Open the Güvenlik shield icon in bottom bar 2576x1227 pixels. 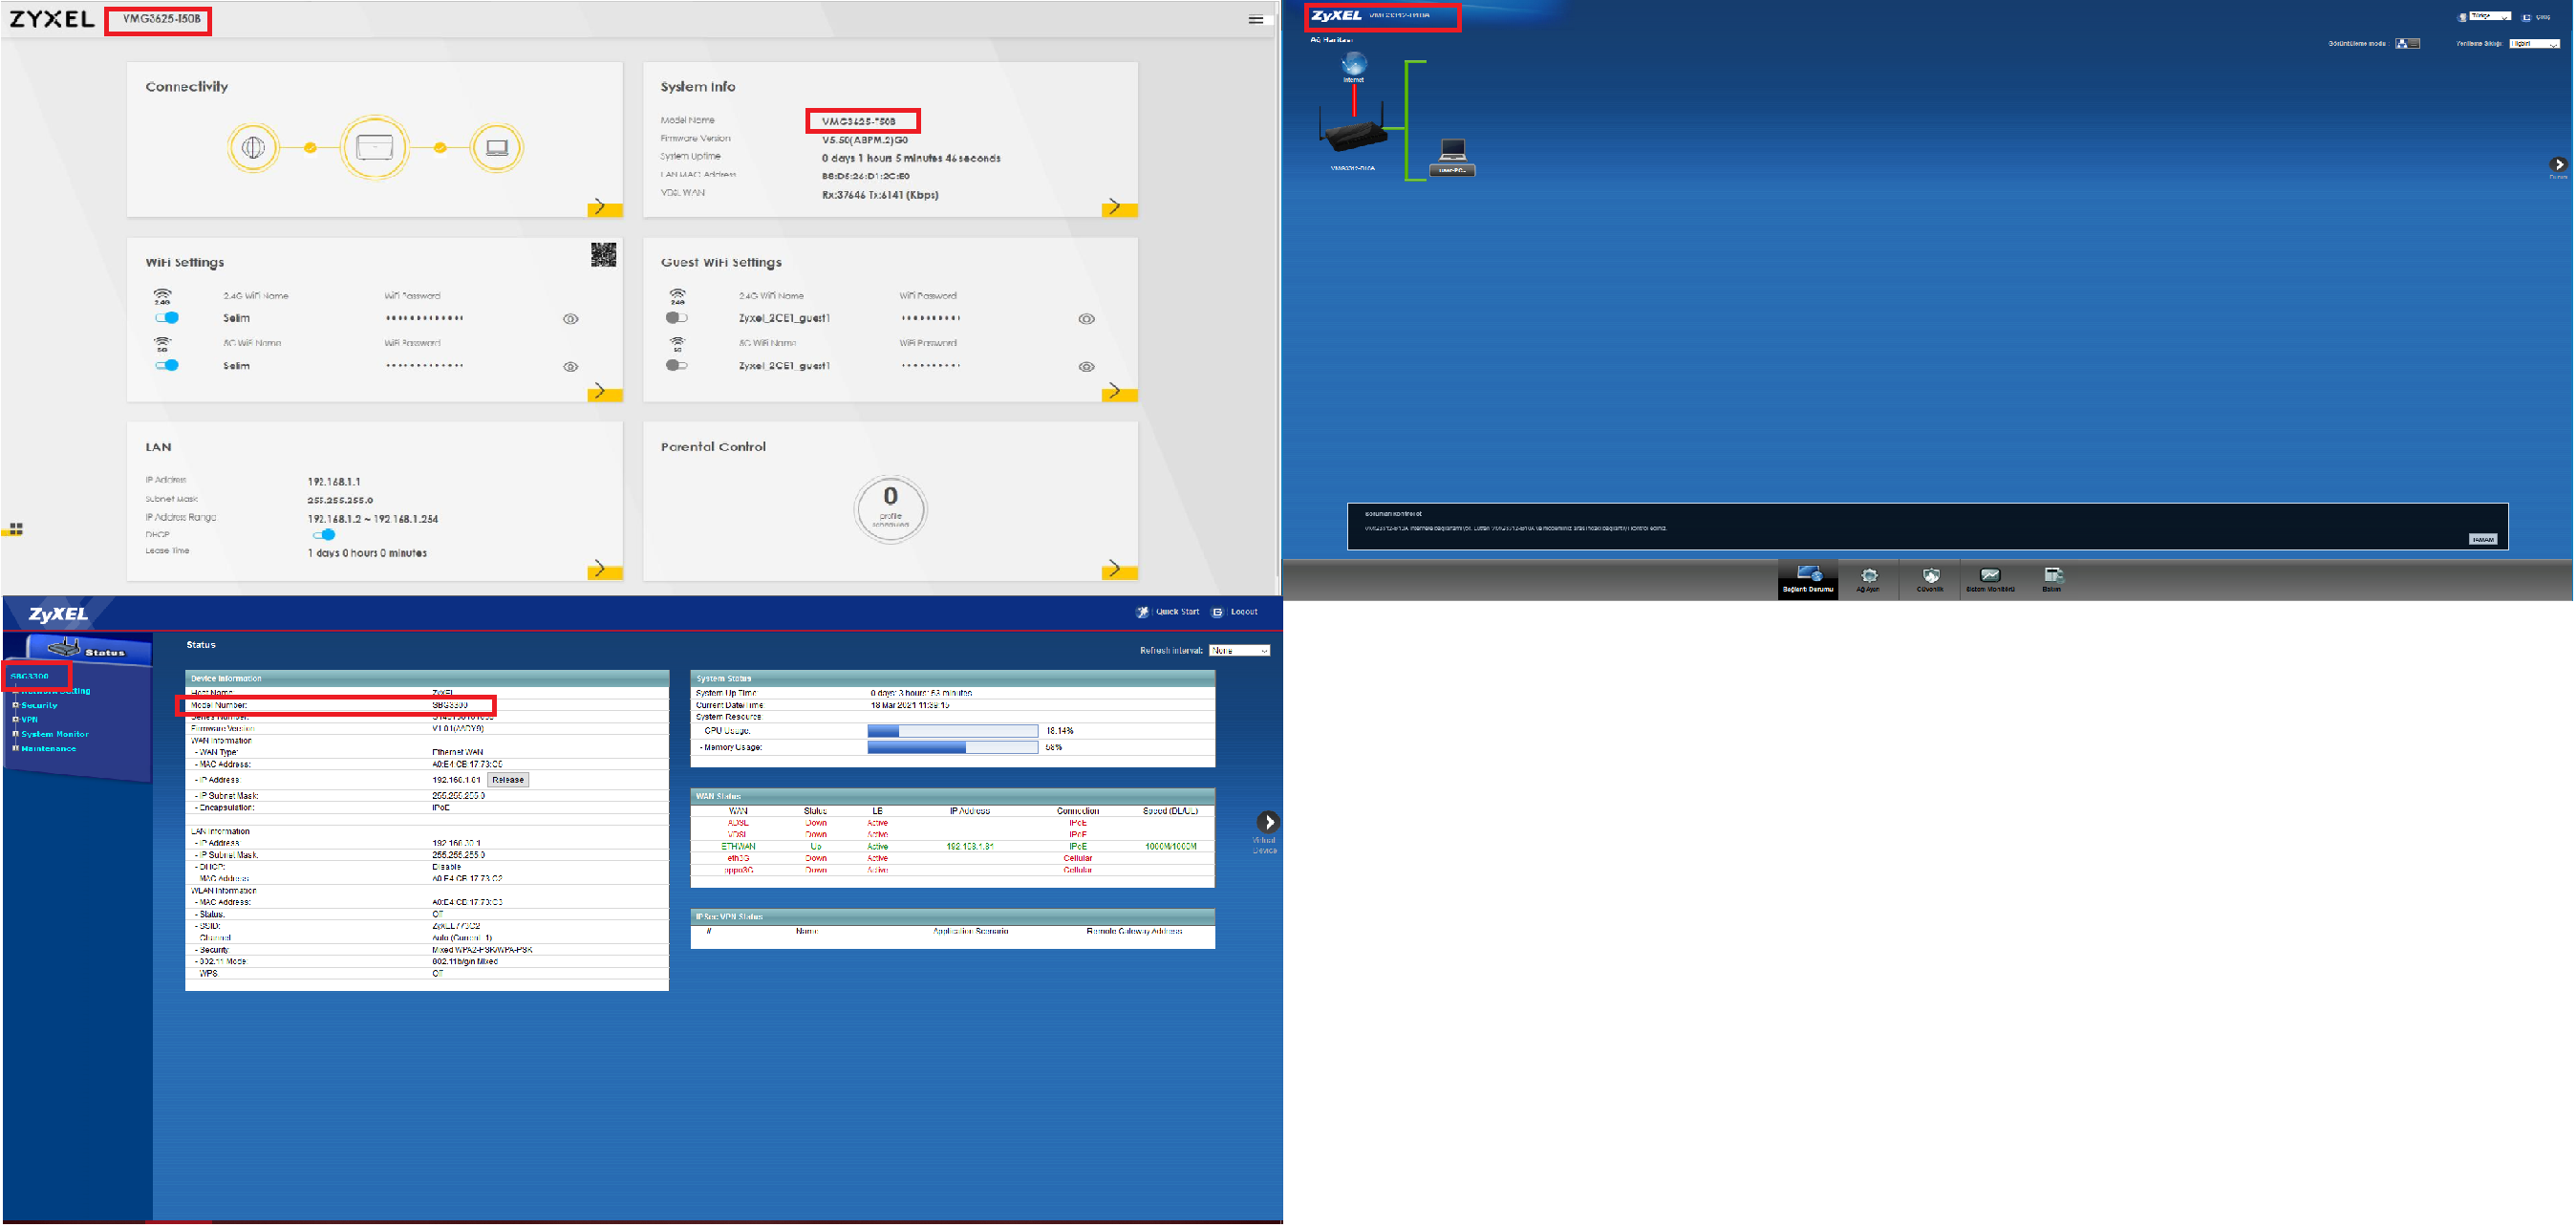coord(1930,576)
